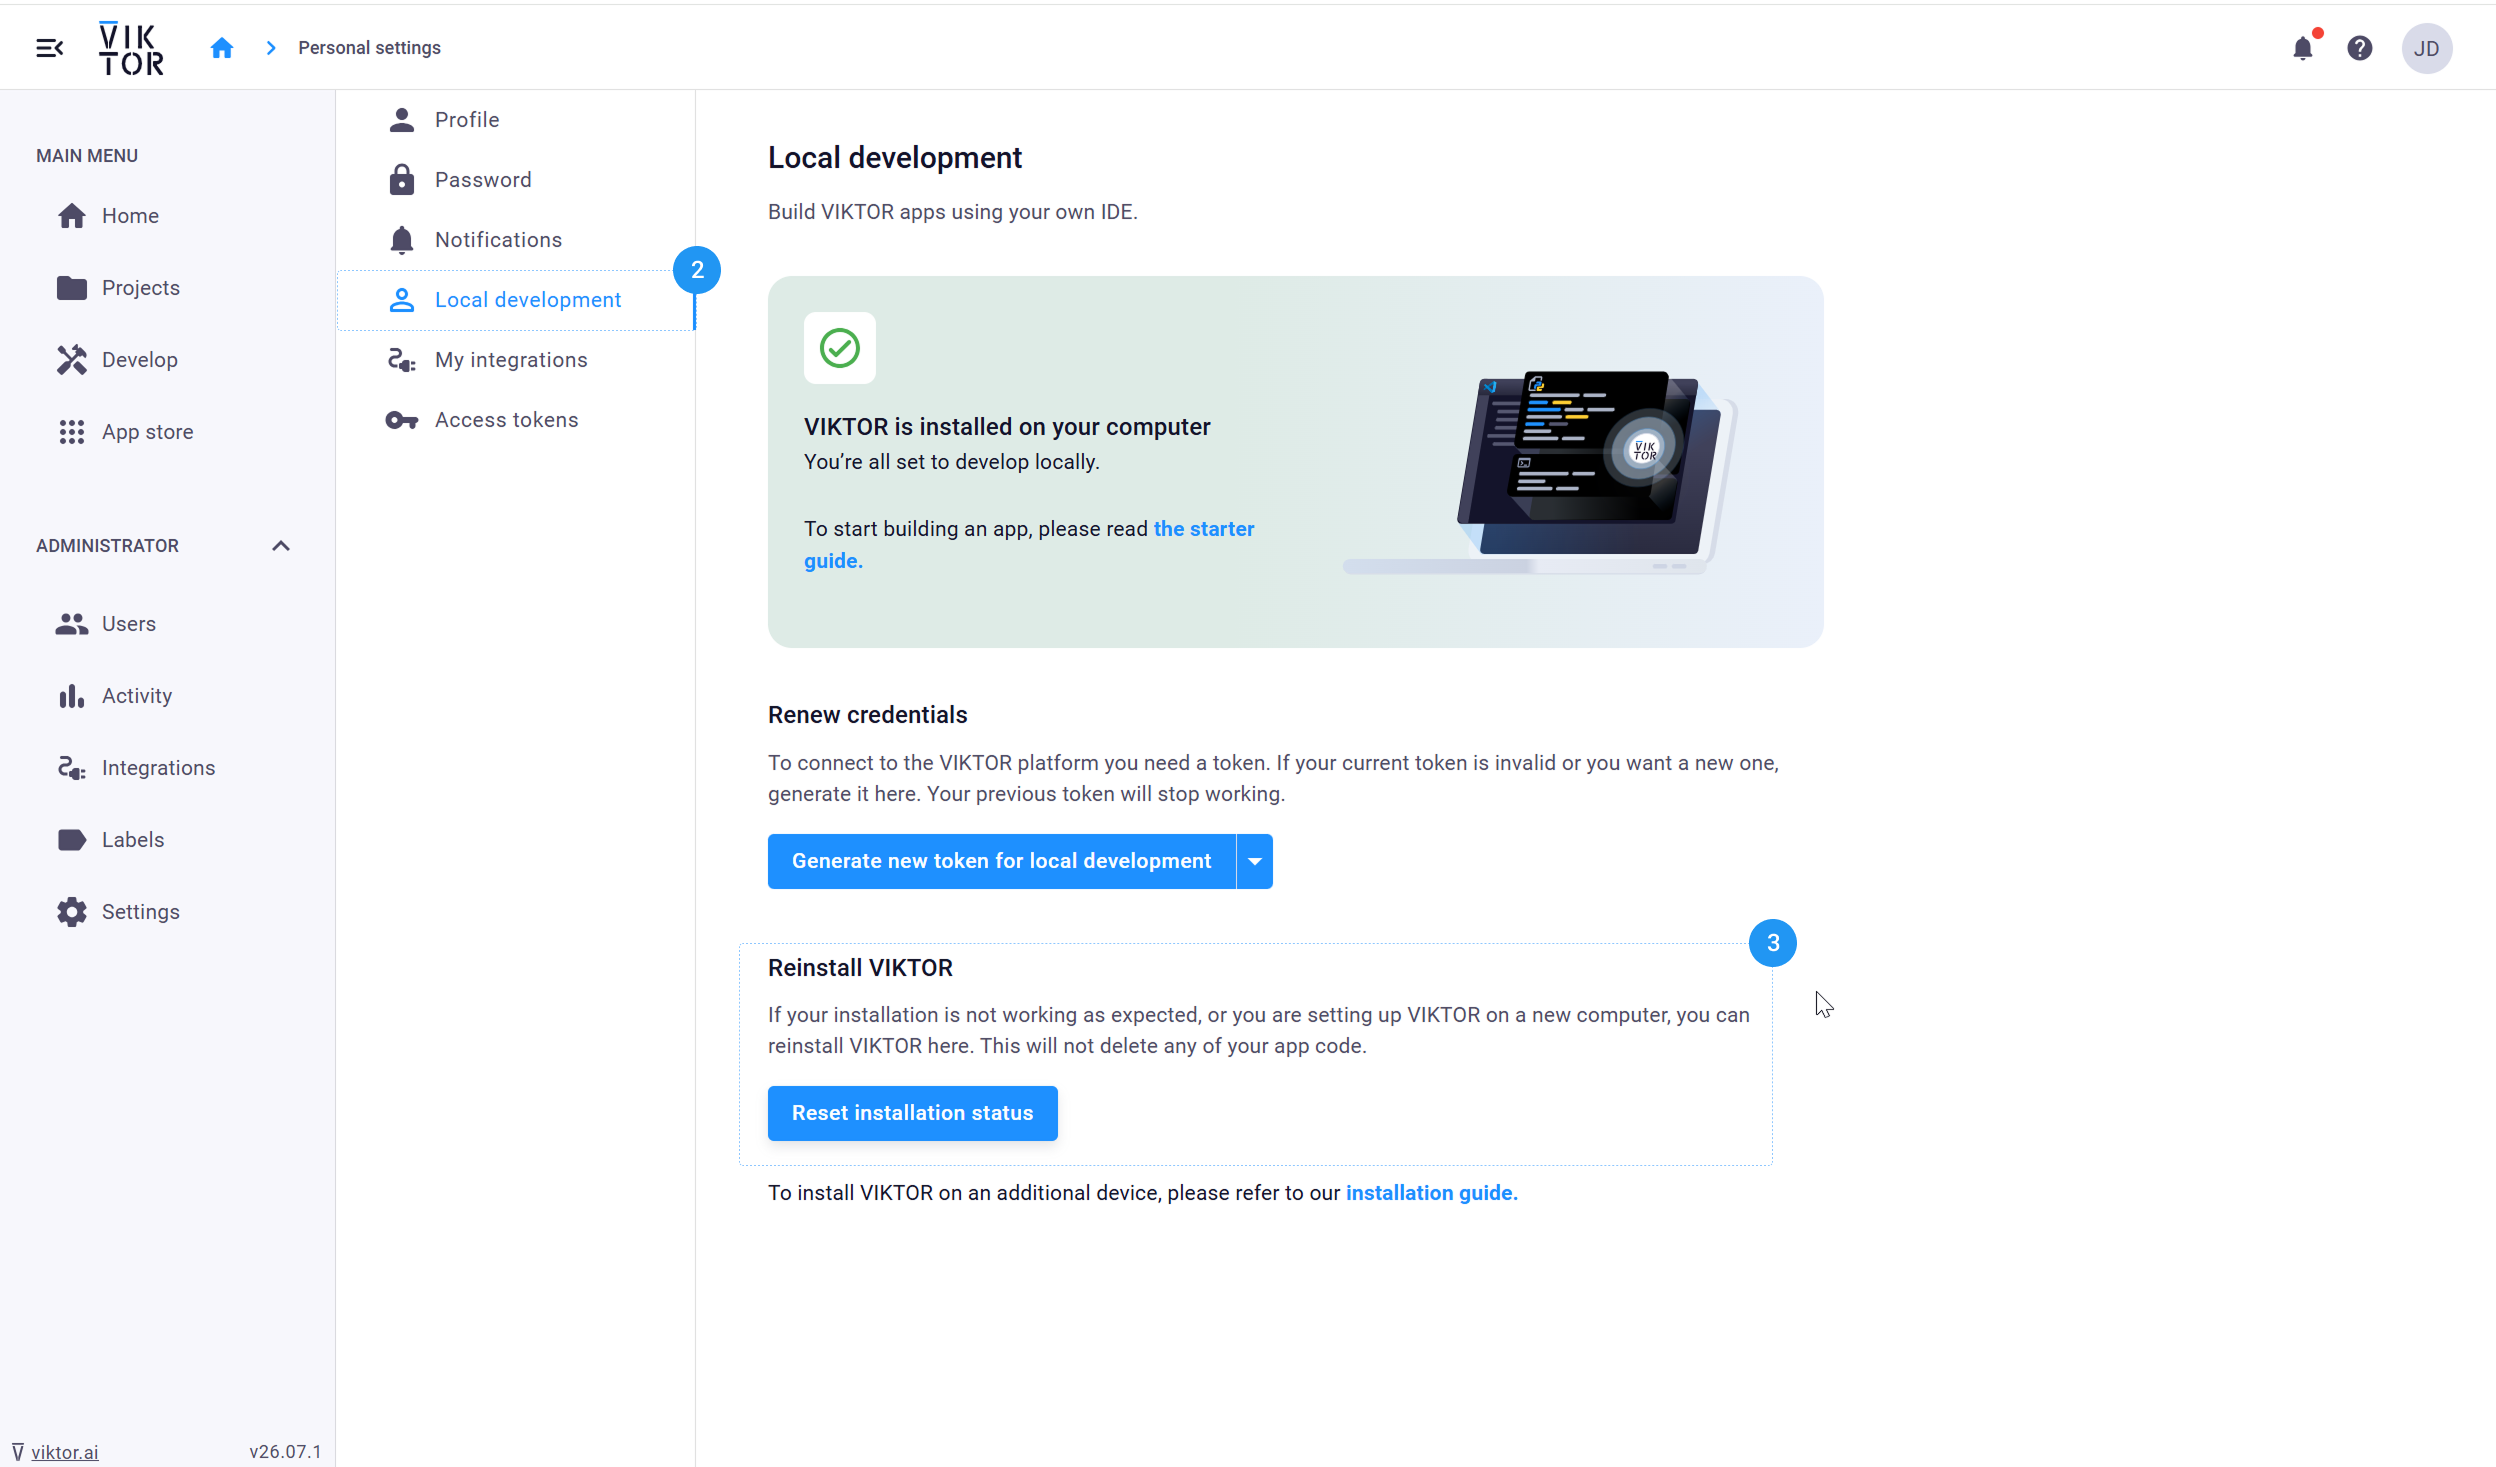Switch to the Access tokens tab

click(516, 420)
